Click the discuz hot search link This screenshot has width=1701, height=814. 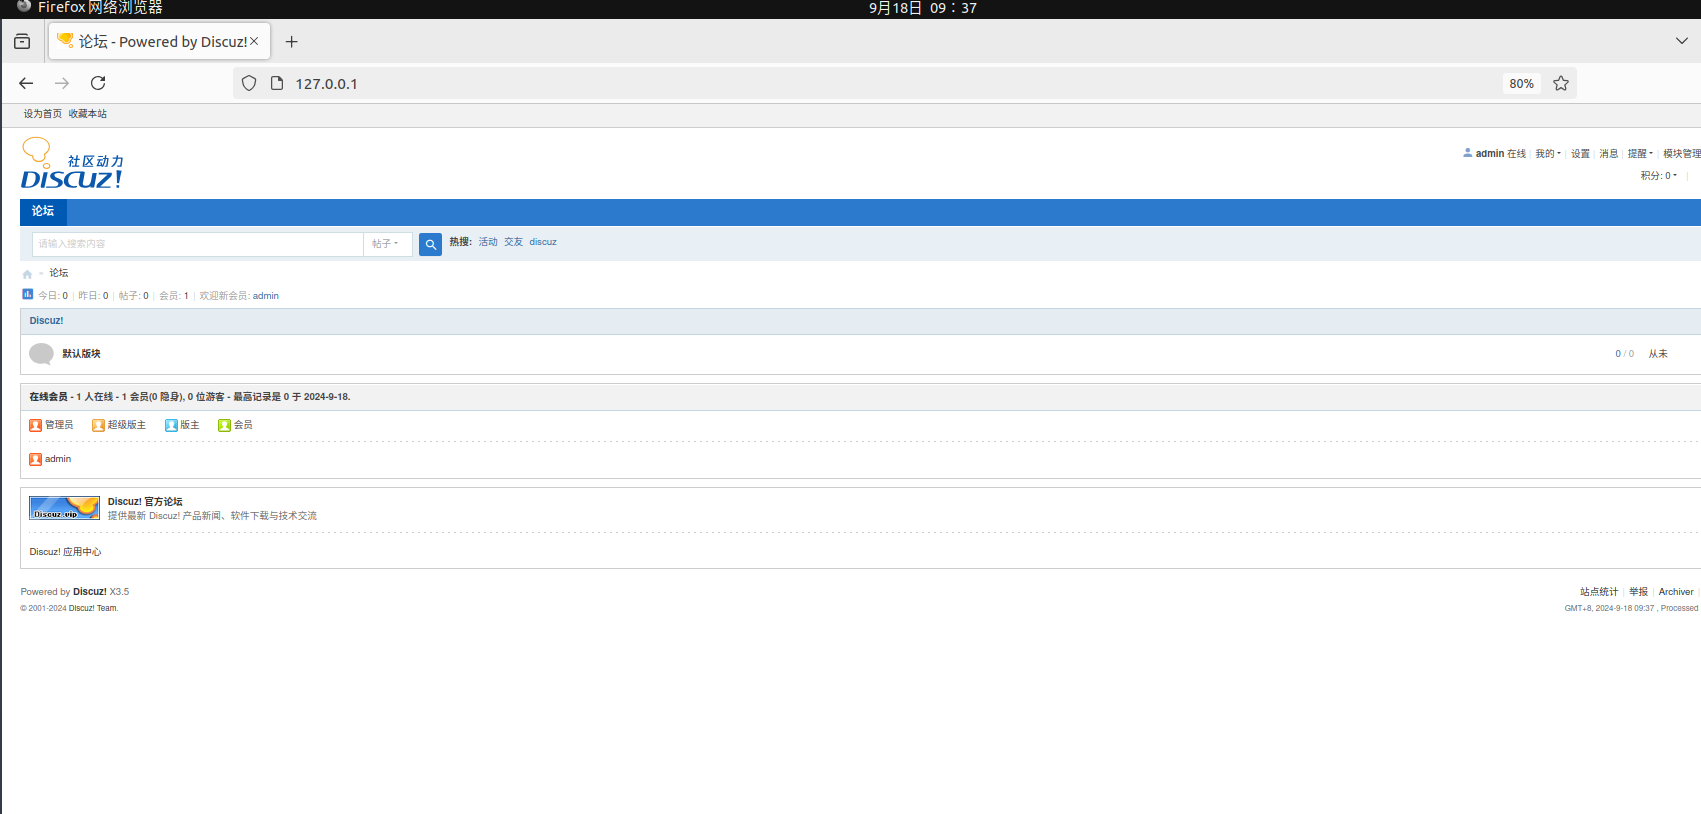[543, 242]
